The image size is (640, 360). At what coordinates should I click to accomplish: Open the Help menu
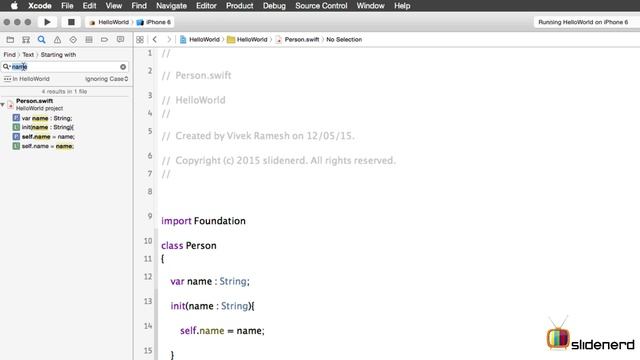402,6
